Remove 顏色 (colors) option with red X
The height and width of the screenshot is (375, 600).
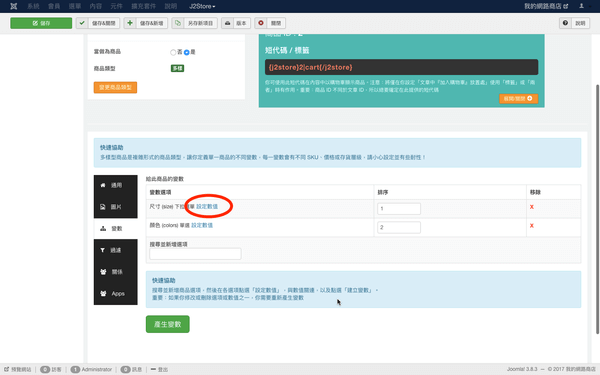click(532, 226)
